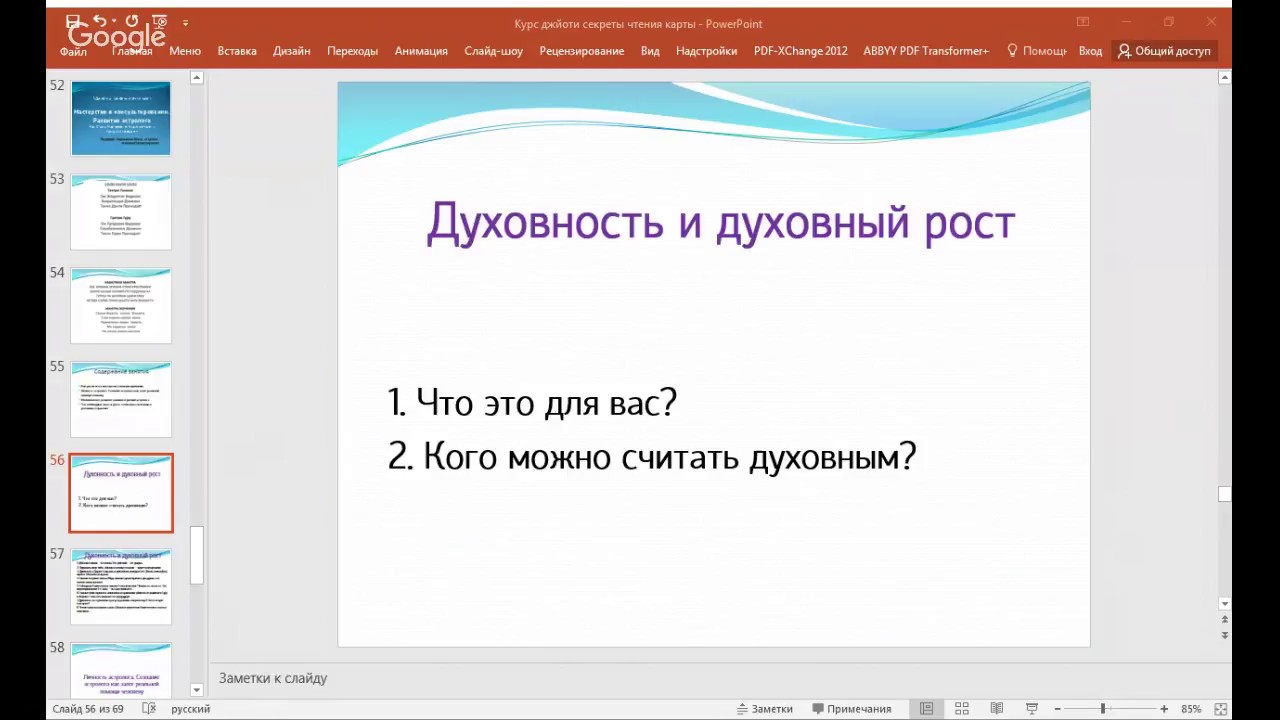The height and width of the screenshot is (720, 1280).
Task: Switch to the Вставка tab
Action: click(x=237, y=51)
